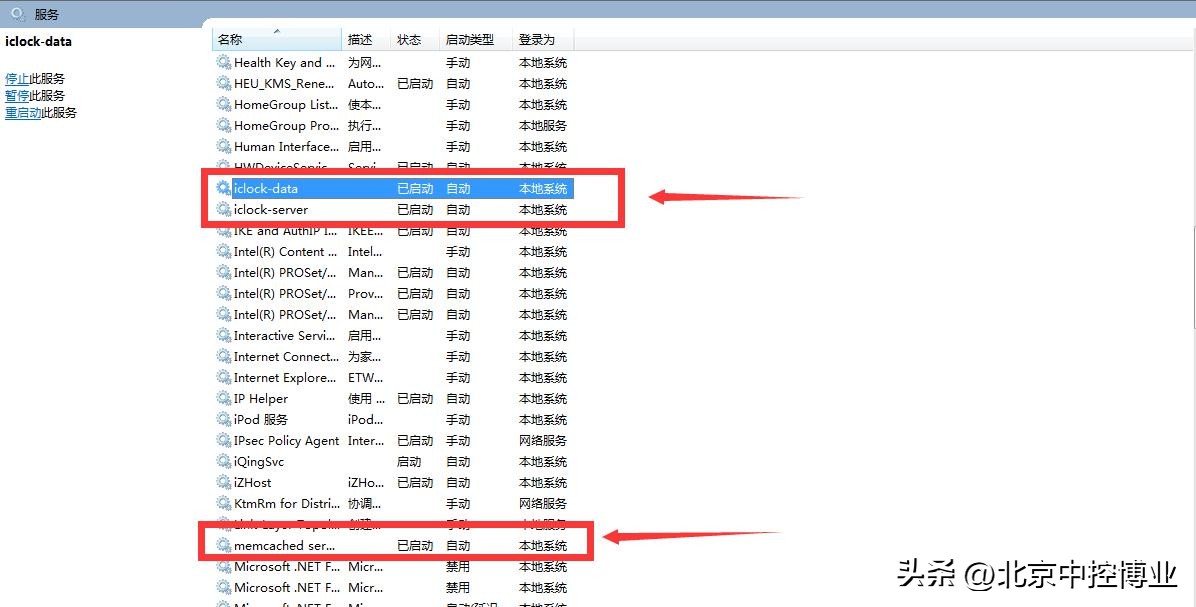The height and width of the screenshot is (607, 1196).
Task: Click gear icon beside IPsec Policy Agent
Action: [223, 440]
